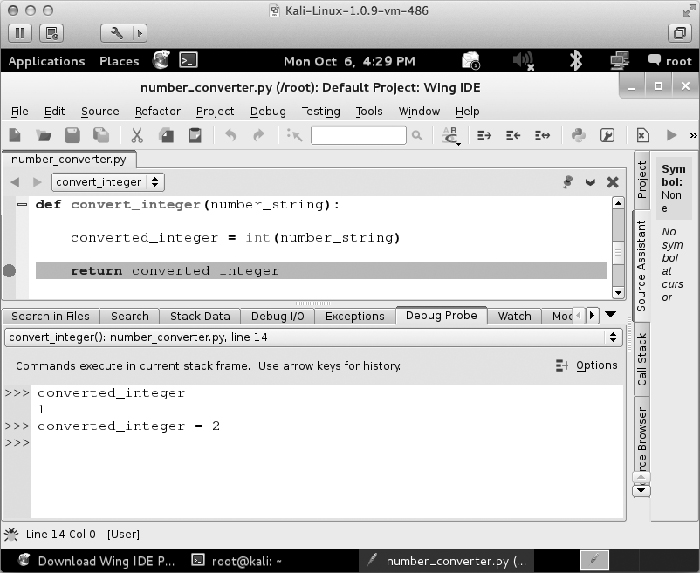
Task: Save the file with the floppy icon
Action: [72, 135]
